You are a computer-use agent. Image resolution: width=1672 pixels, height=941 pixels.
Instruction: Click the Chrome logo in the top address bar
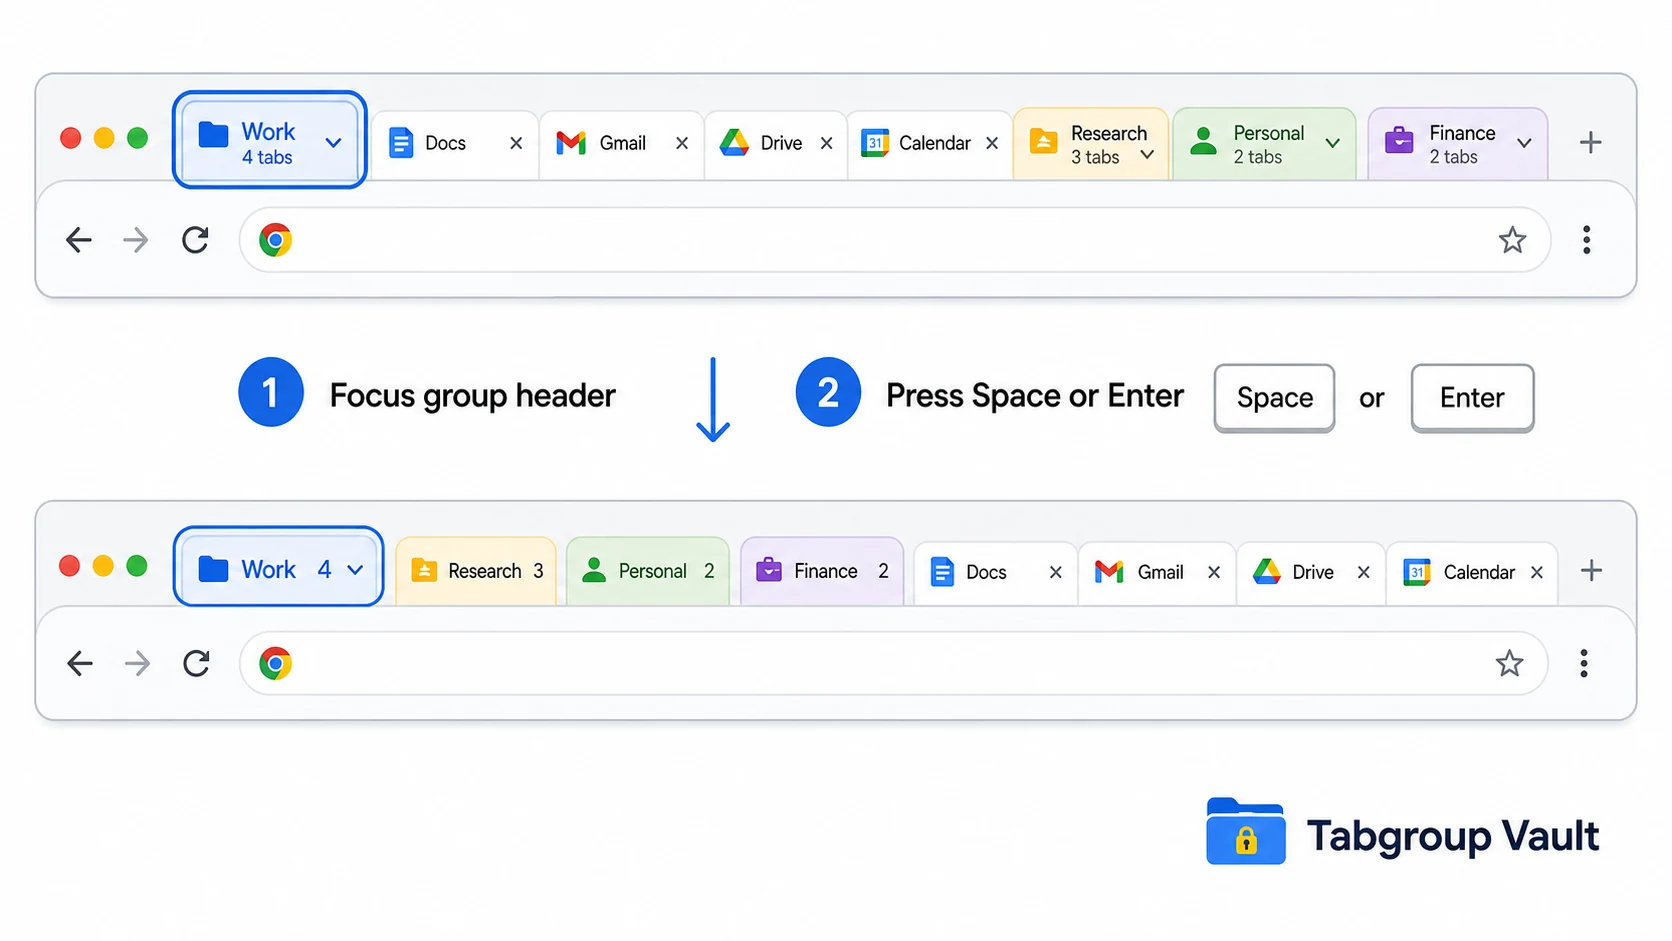click(275, 240)
